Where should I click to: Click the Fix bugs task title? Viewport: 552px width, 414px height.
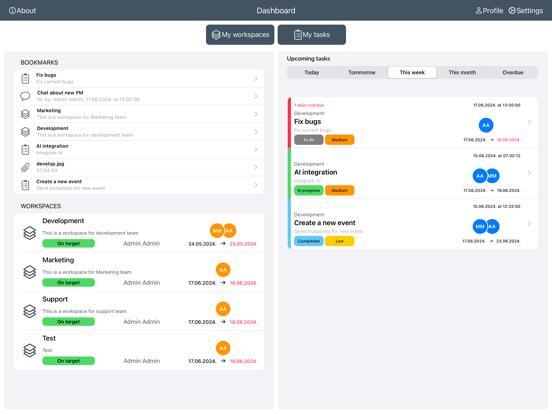click(x=308, y=121)
